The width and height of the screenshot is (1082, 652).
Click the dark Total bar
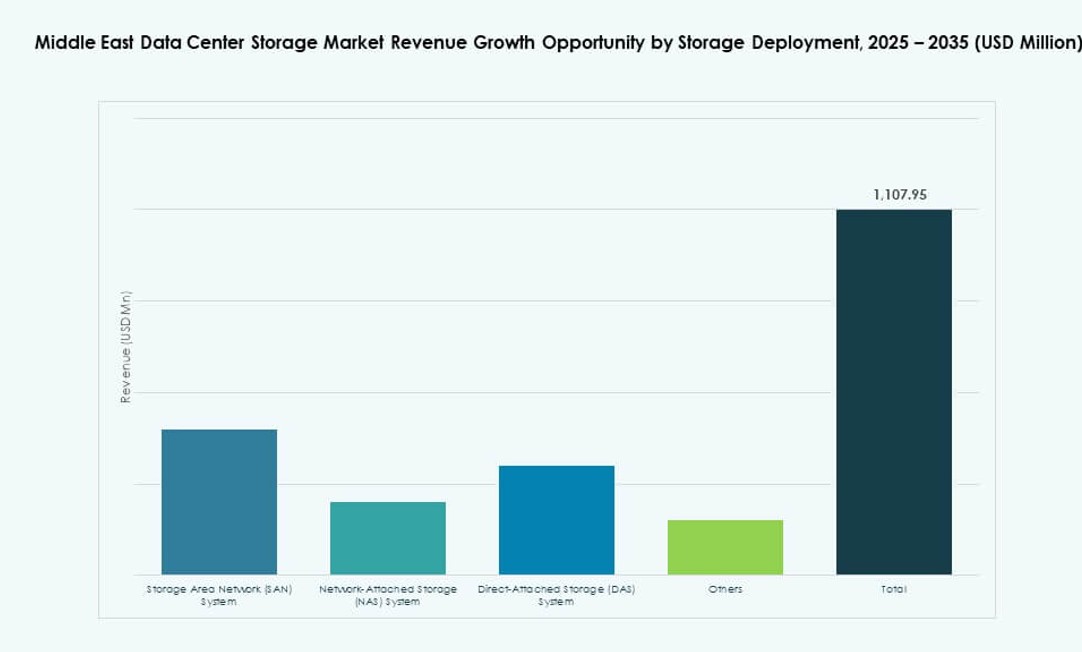pyautogui.click(x=893, y=390)
